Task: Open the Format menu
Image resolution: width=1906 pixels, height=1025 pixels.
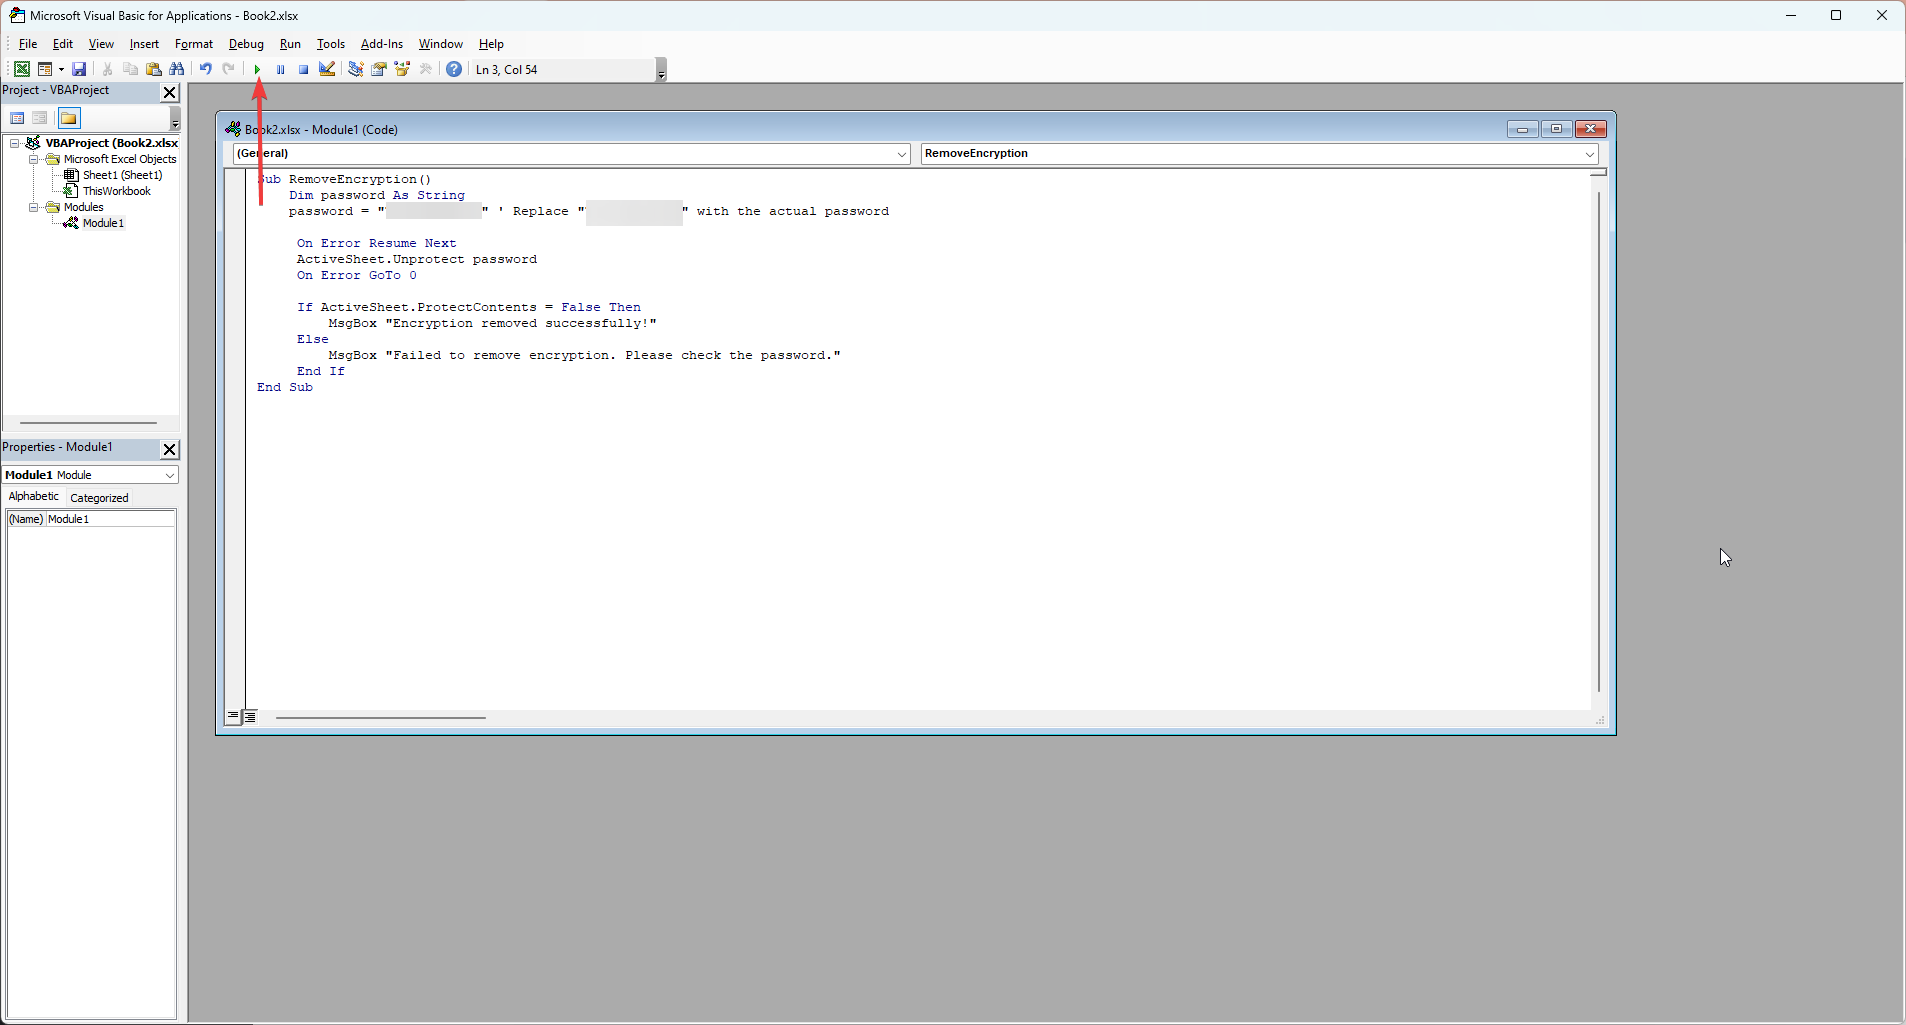Action: click(194, 44)
